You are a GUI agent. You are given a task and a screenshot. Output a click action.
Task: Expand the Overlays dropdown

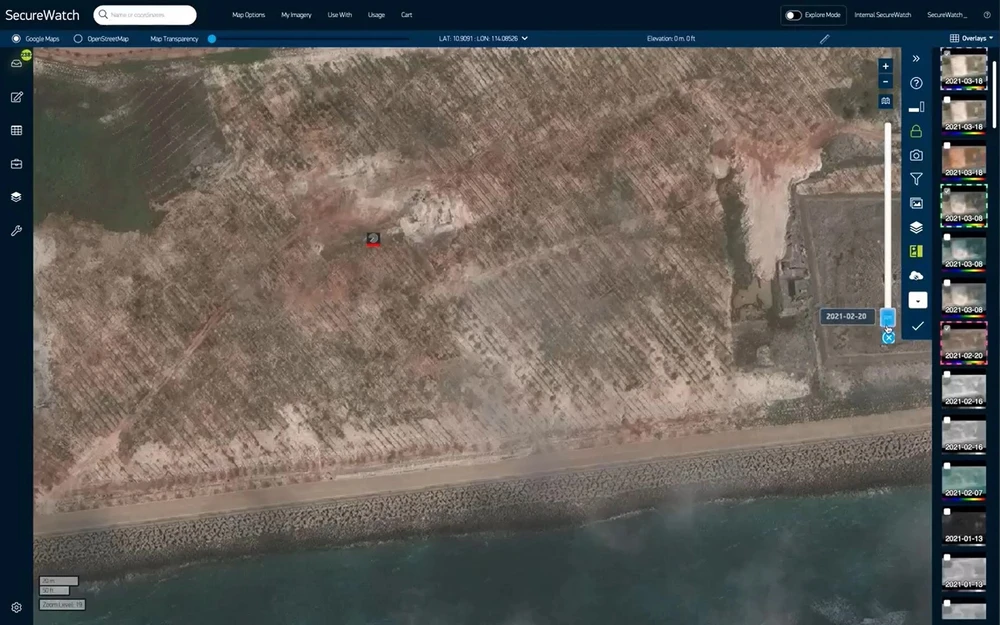(971, 38)
